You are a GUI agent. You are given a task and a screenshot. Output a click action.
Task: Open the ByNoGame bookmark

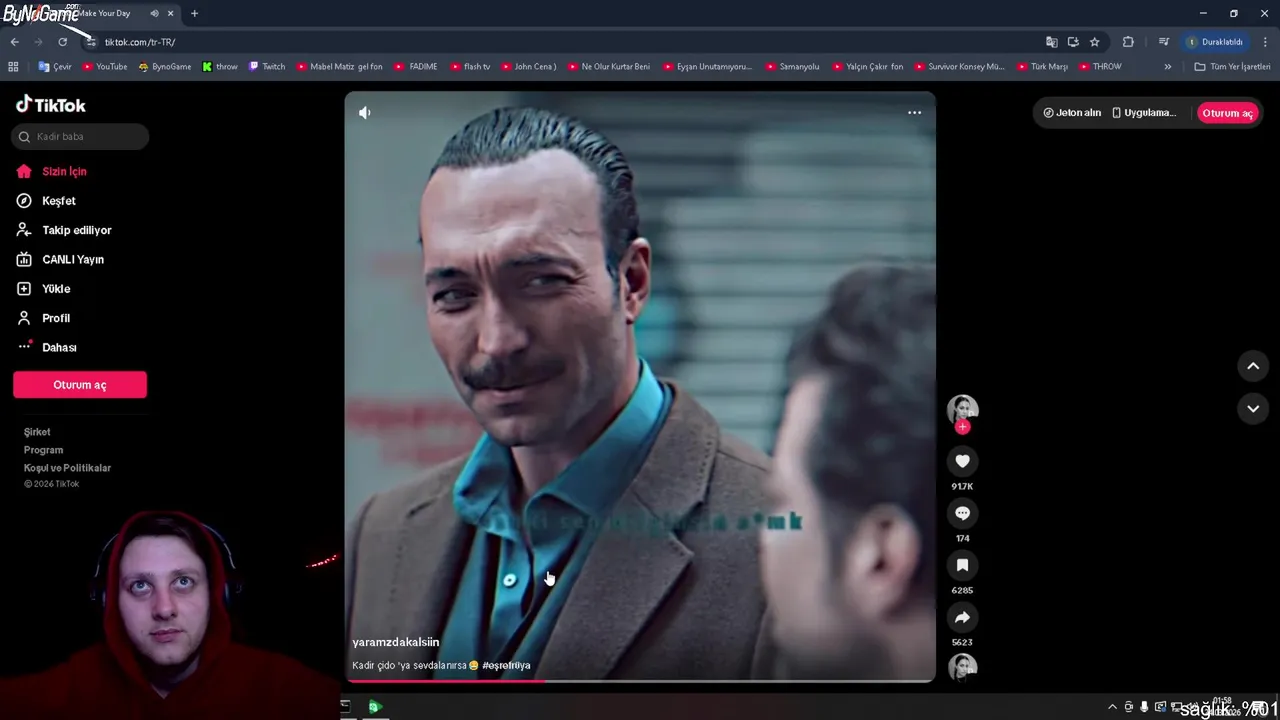click(165, 67)
